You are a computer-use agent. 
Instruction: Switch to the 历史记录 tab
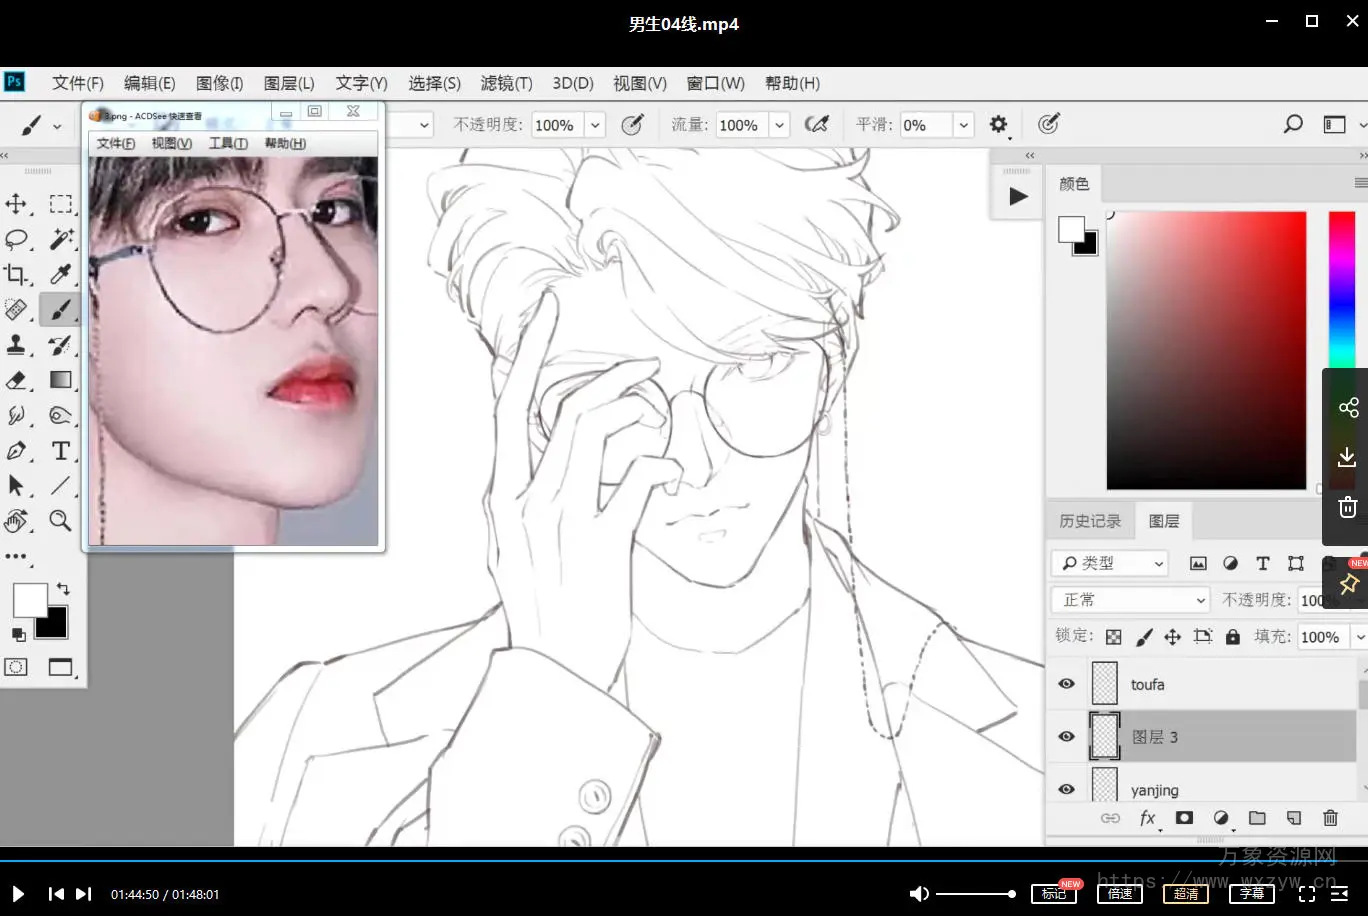[1090, 521]
